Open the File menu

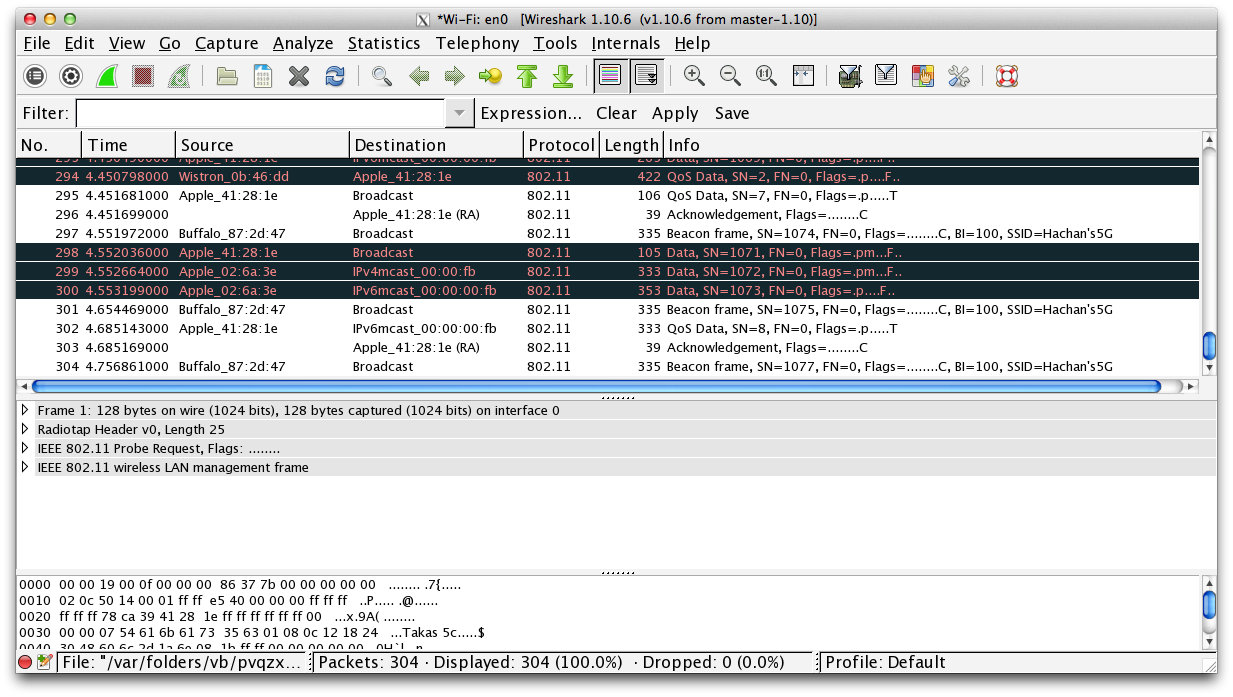(37, 43)
